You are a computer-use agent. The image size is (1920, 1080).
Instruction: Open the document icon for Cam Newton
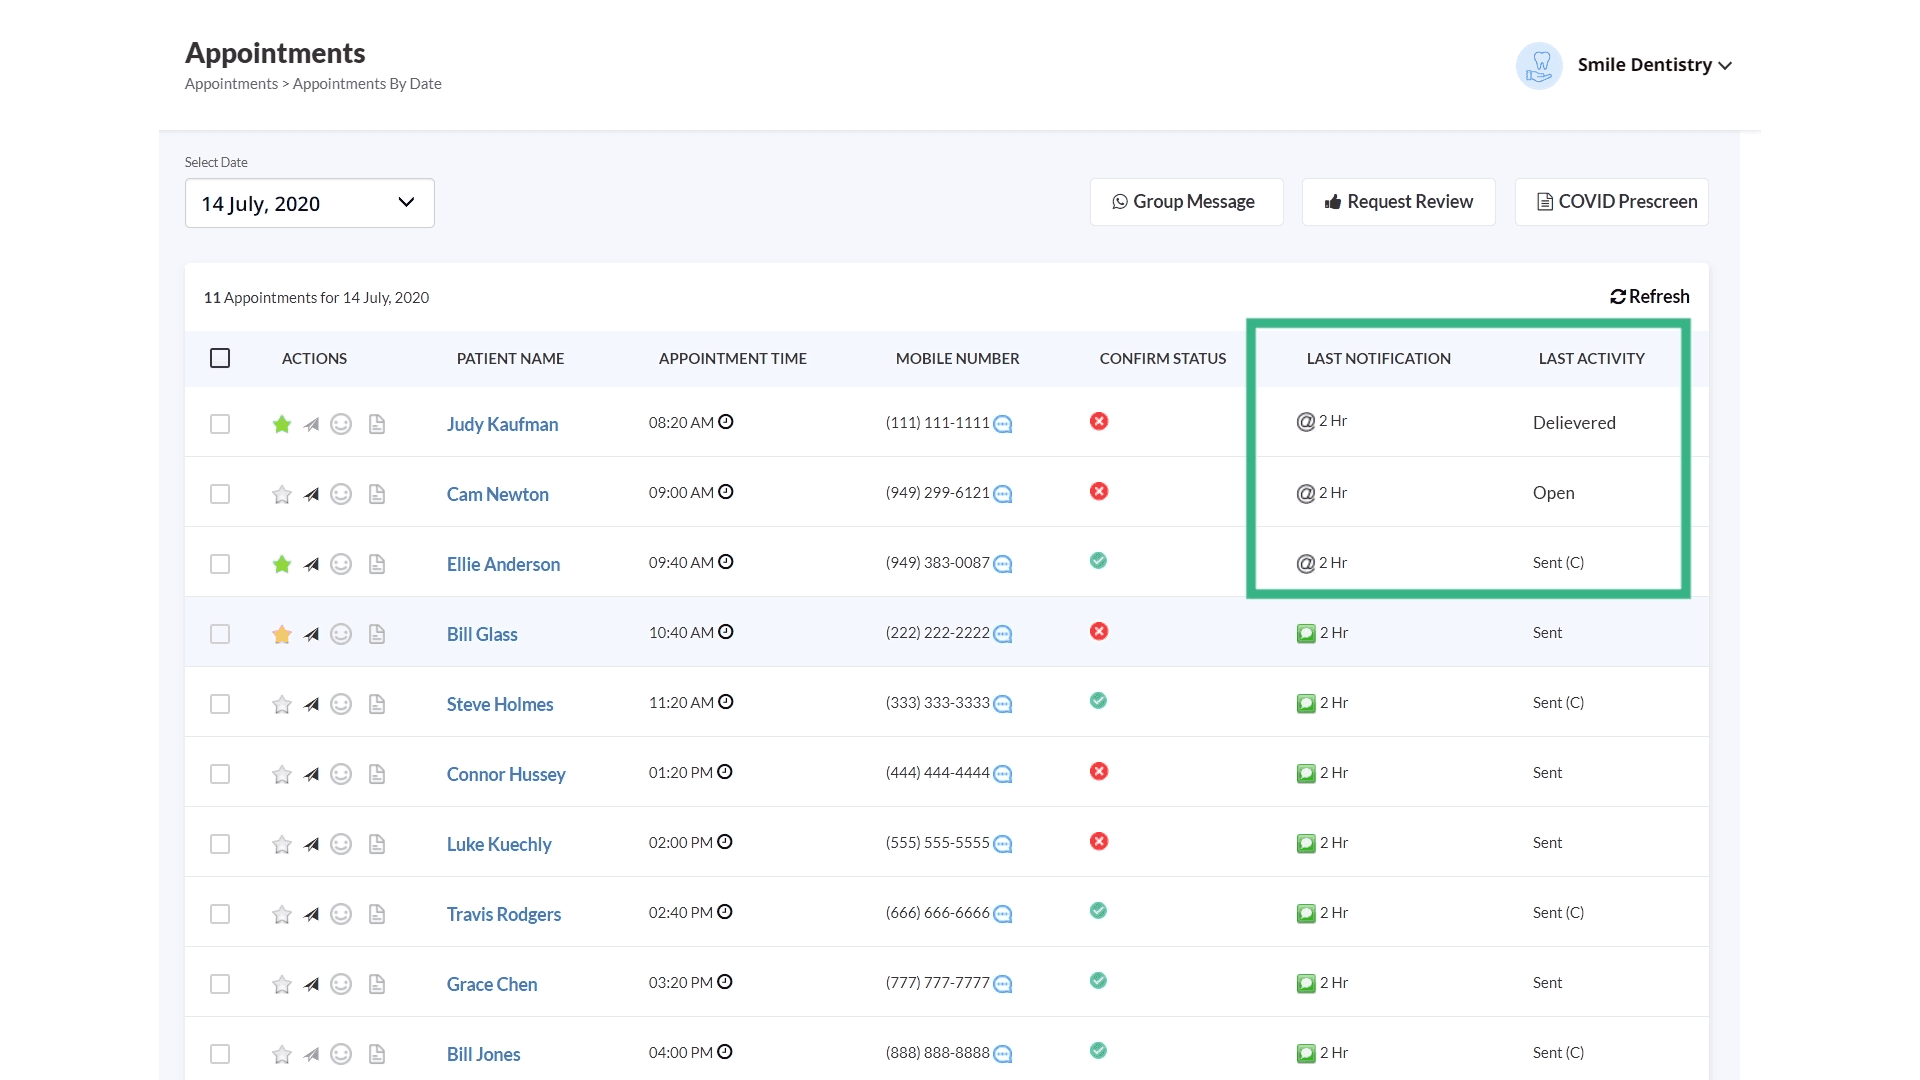pos(377,494)
